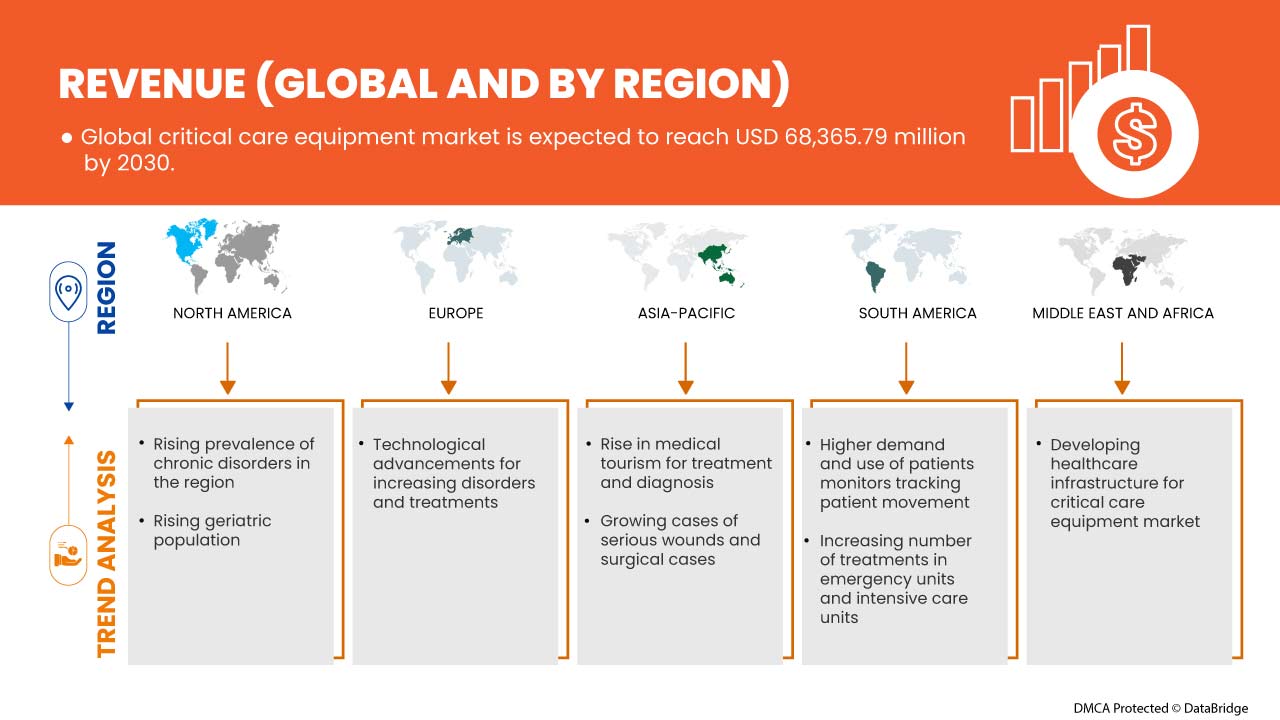Select the NORTH AMERICA label

(232, 313)
